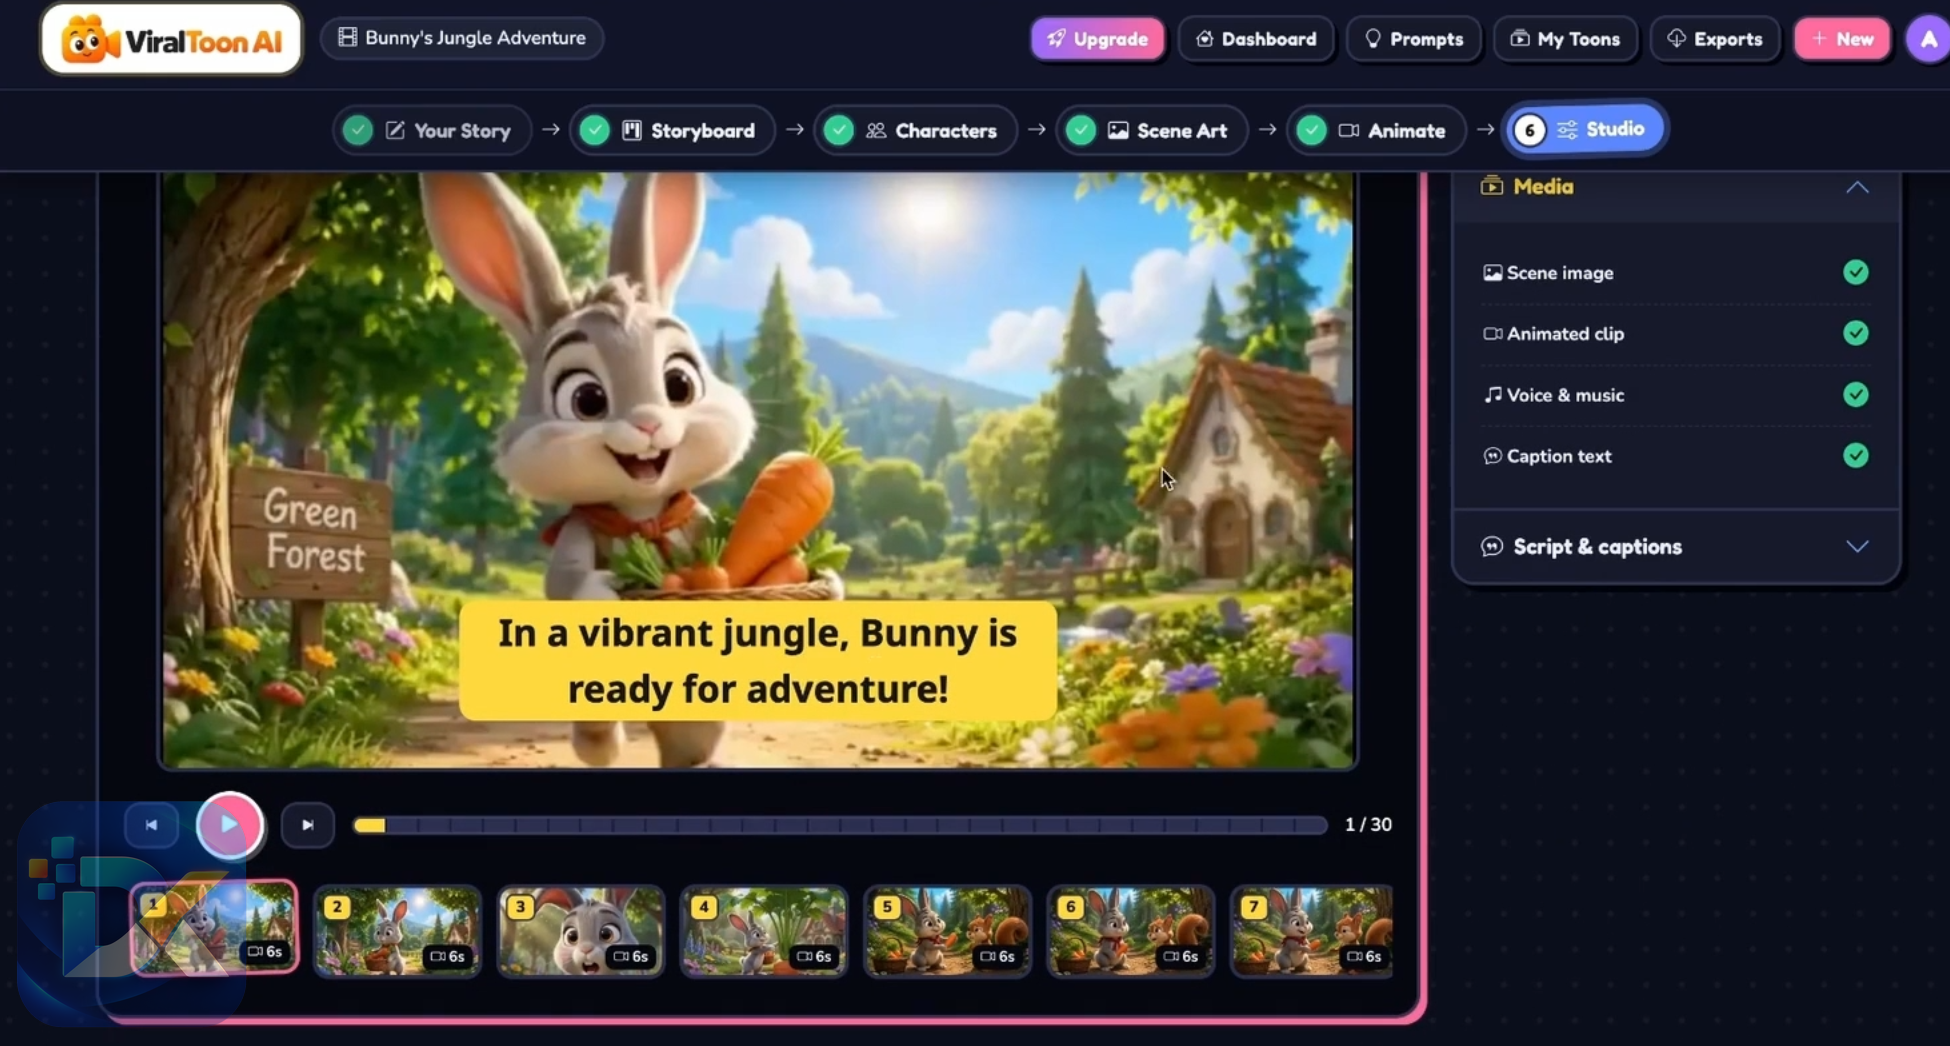Viewport: 1950px width, 1046px height.
Task: Open the Exports page
Action: coord(1715,39)
